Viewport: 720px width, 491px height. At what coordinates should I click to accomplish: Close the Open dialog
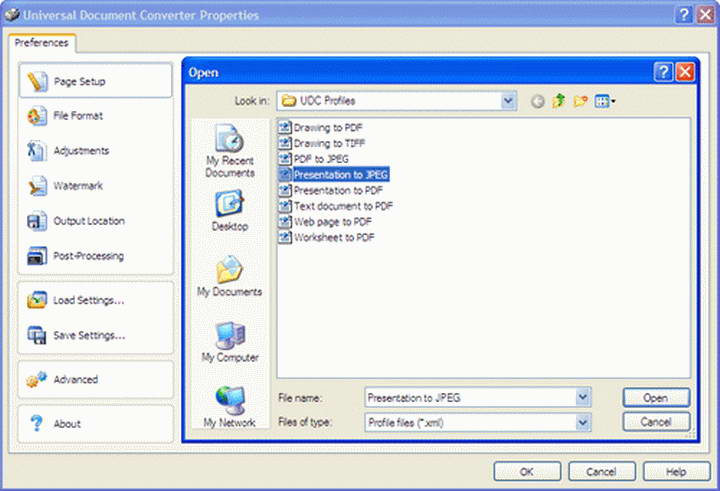coord(685,72)
